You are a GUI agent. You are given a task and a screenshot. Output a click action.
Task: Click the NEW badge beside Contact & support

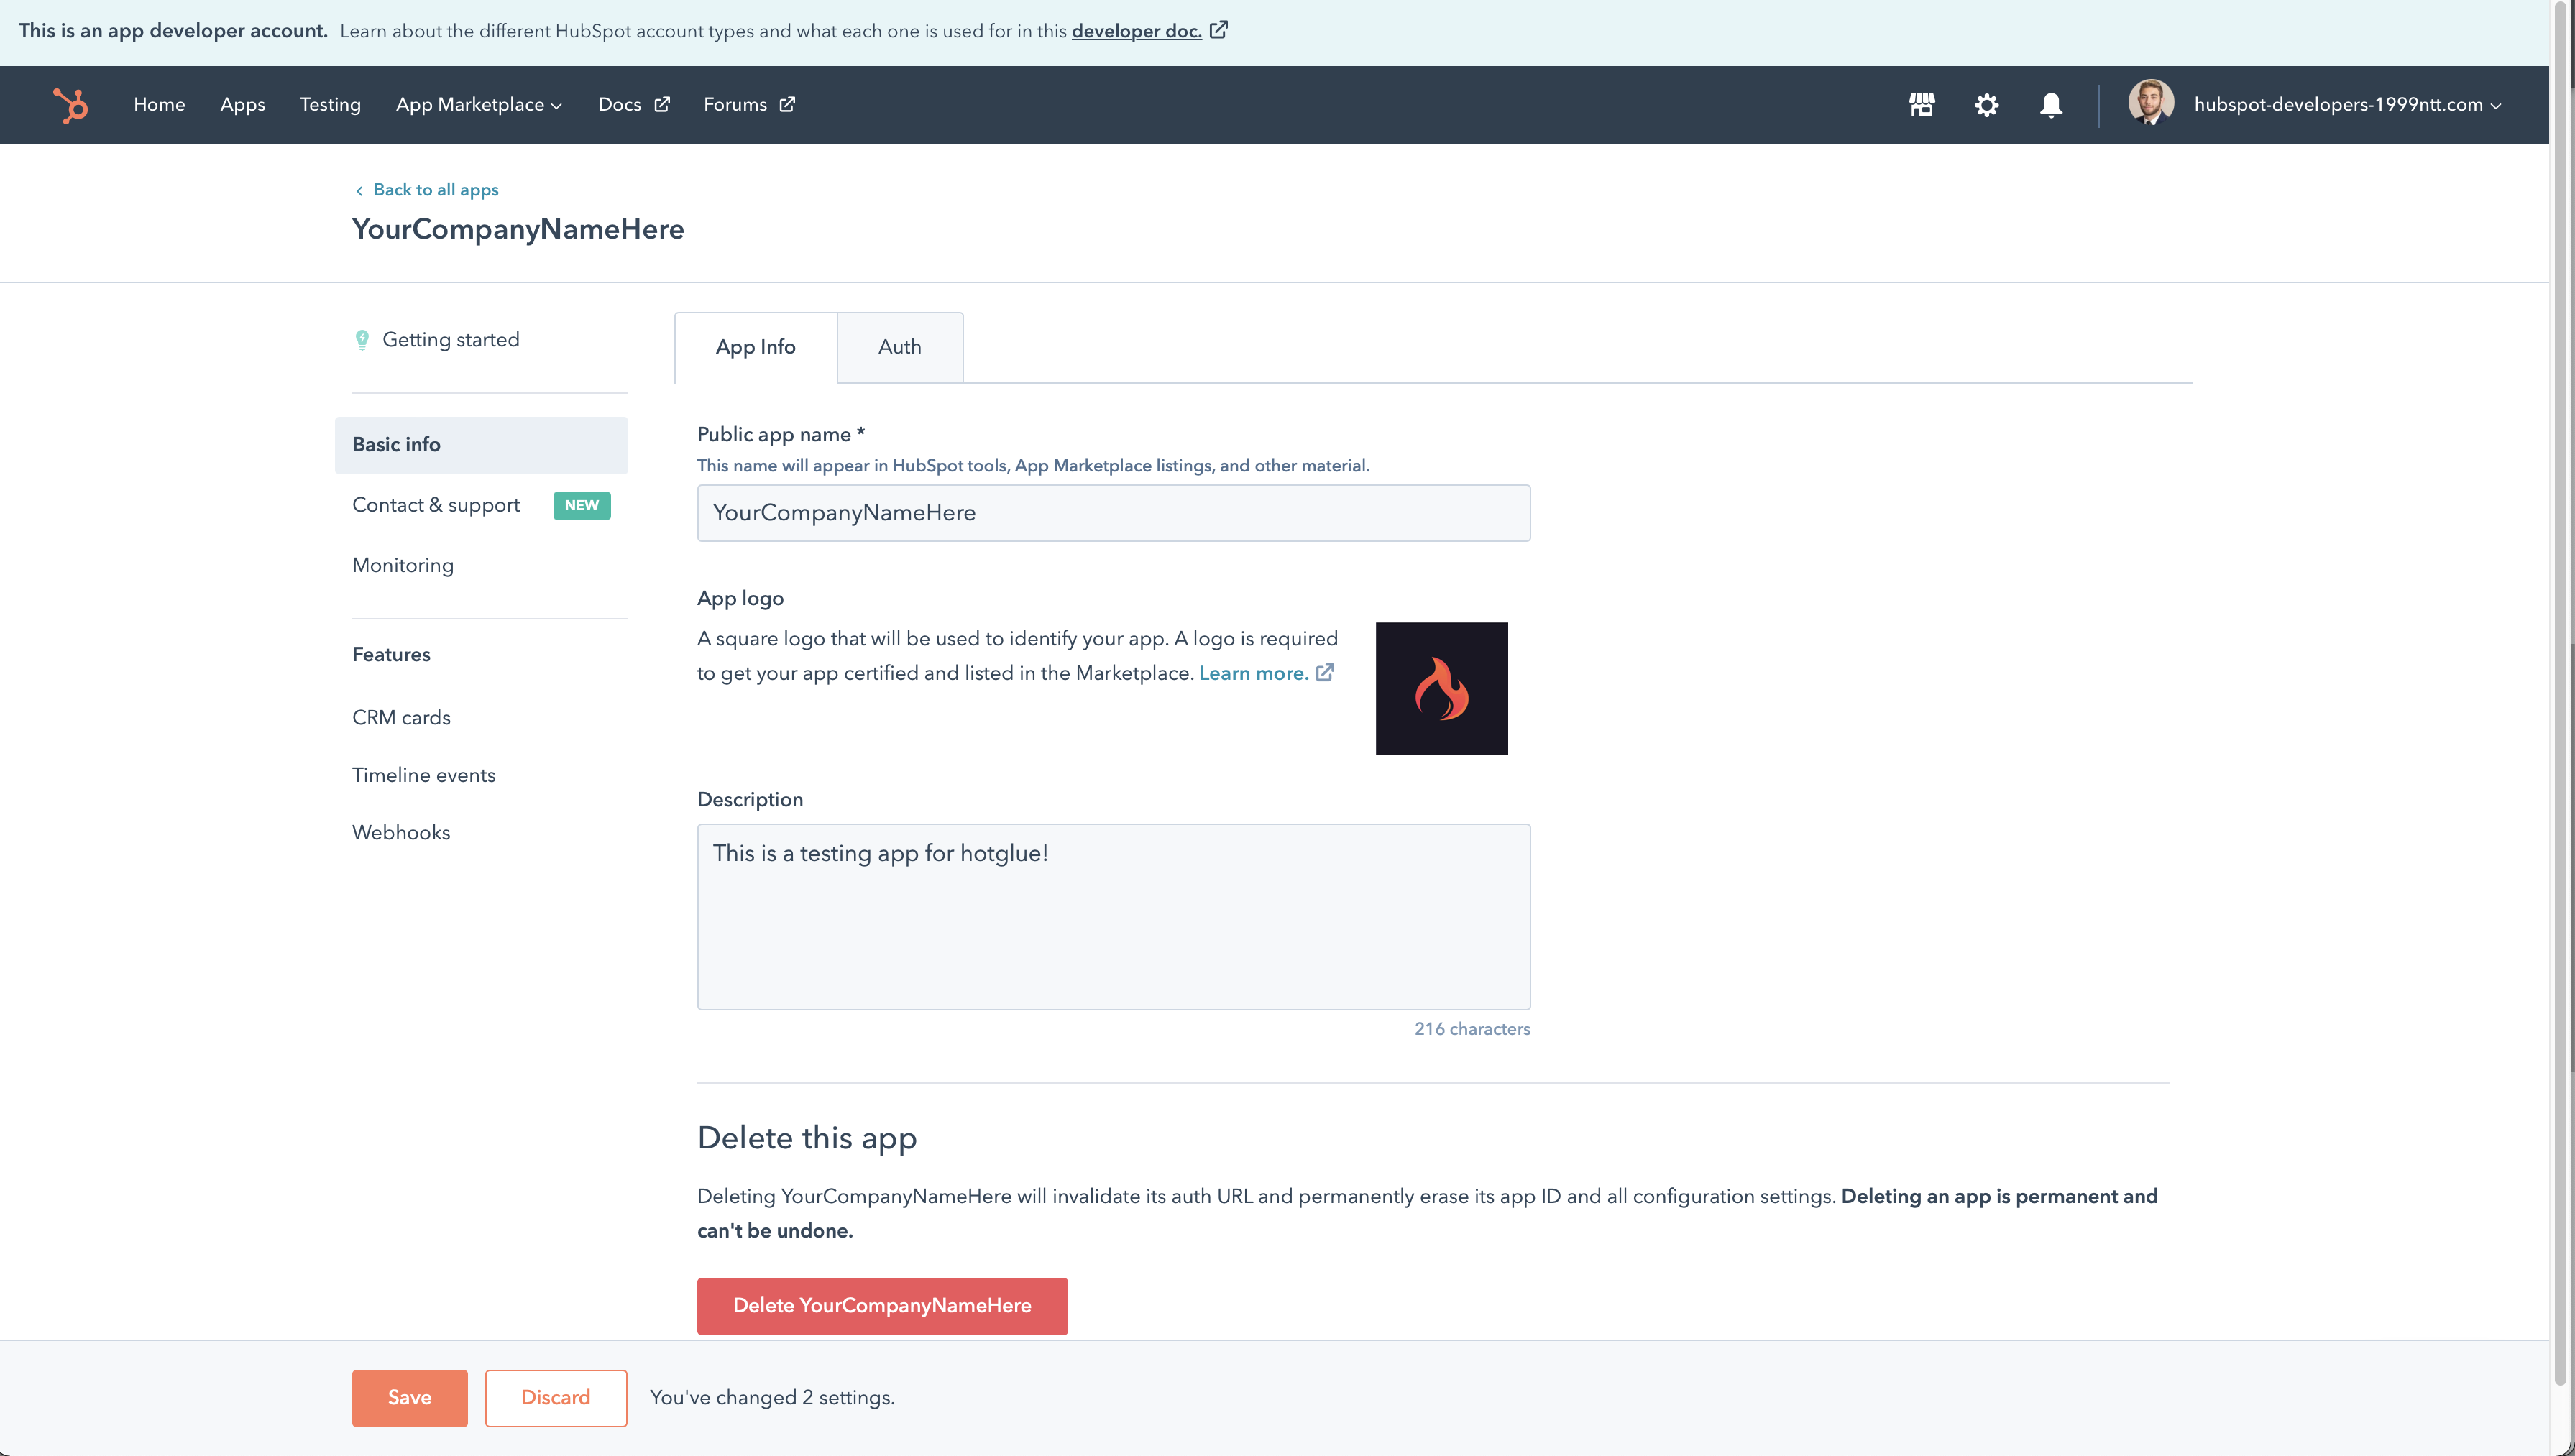tap(581, 506)
